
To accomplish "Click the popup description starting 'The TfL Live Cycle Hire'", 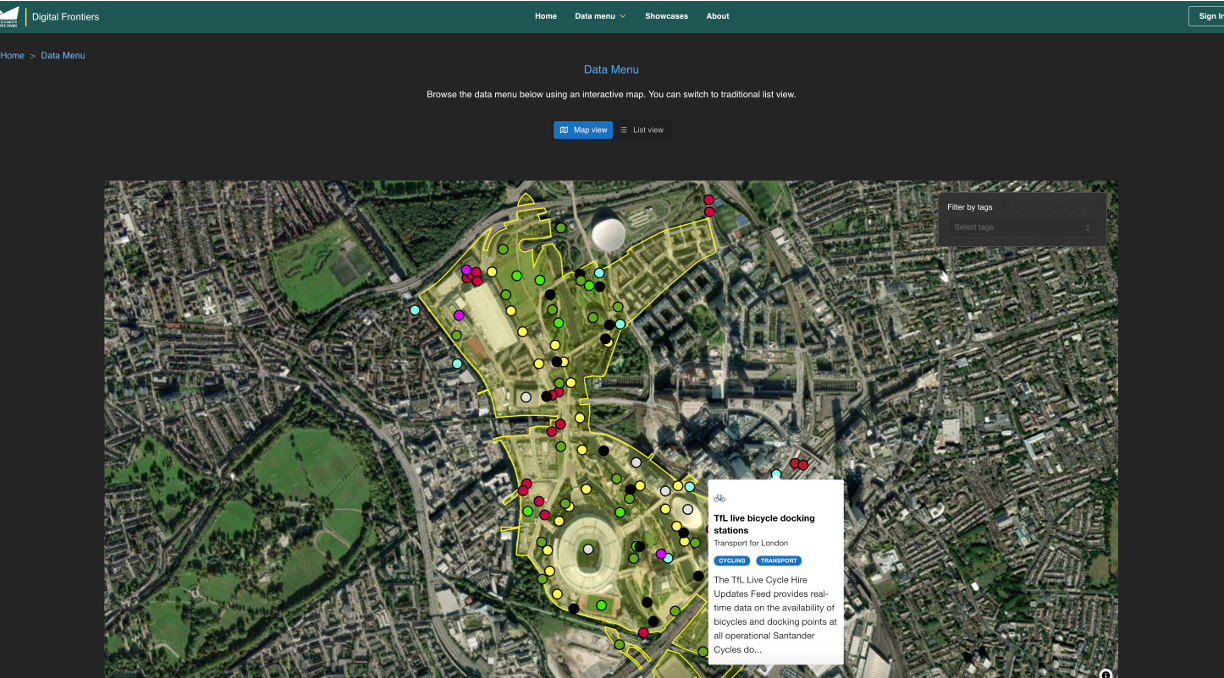I will point(775,614).
